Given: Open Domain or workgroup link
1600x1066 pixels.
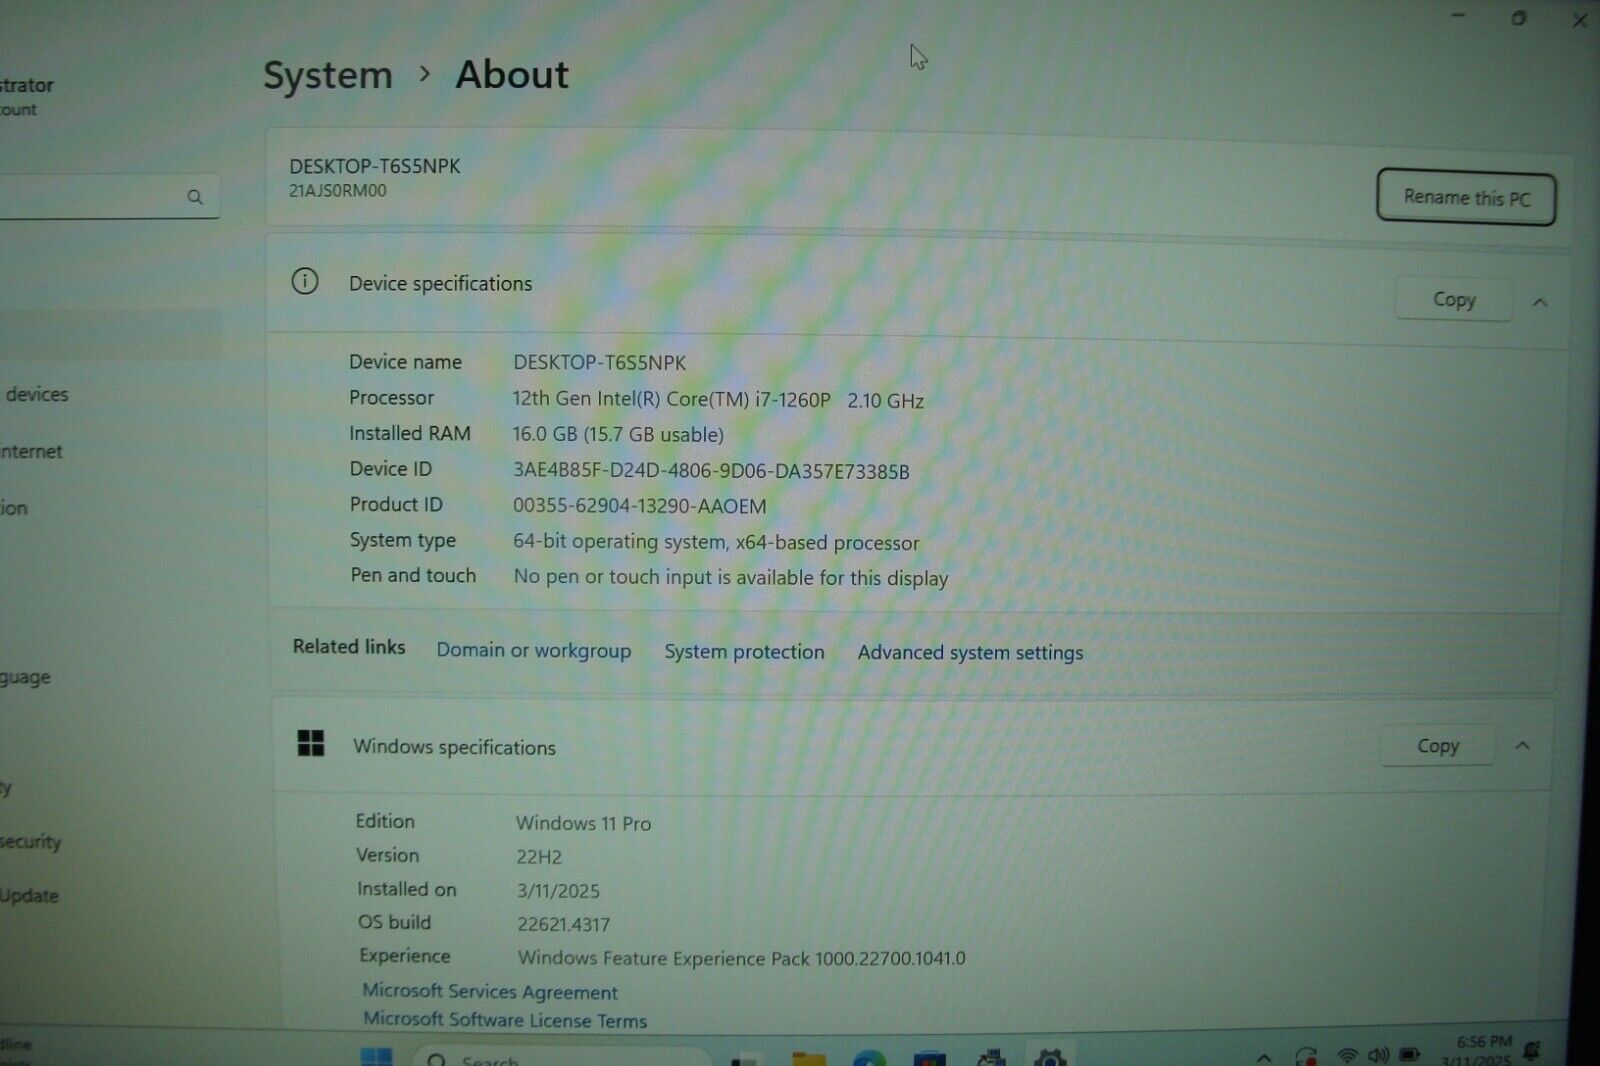Looking at the screenshot, I should click(533, 650).
